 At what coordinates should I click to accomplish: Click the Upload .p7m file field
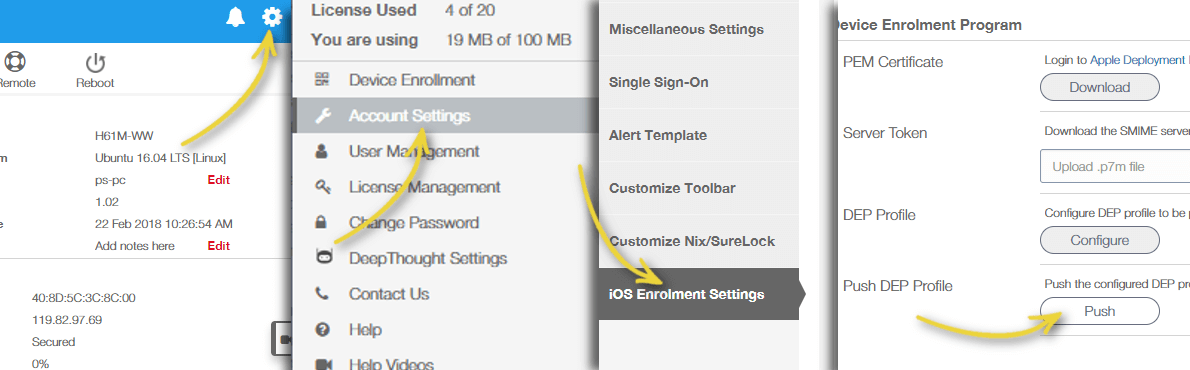[x=1115, y=167]
